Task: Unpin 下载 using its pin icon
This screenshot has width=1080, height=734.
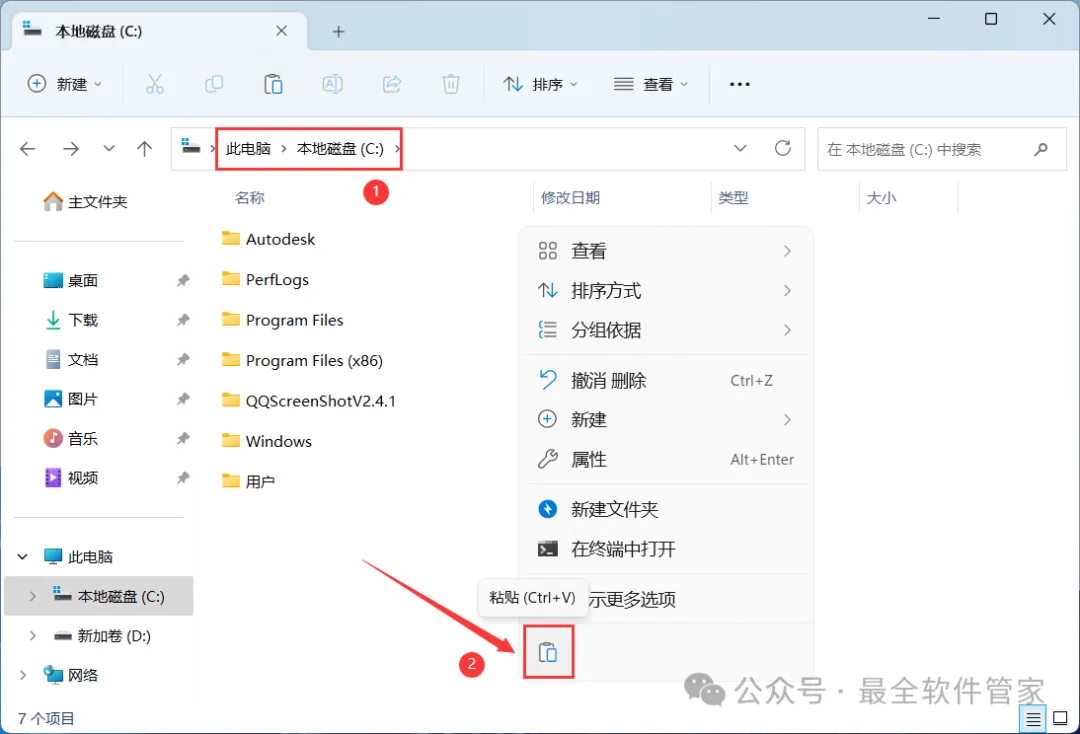Action: pyautogui.click(x=183, y=320)
